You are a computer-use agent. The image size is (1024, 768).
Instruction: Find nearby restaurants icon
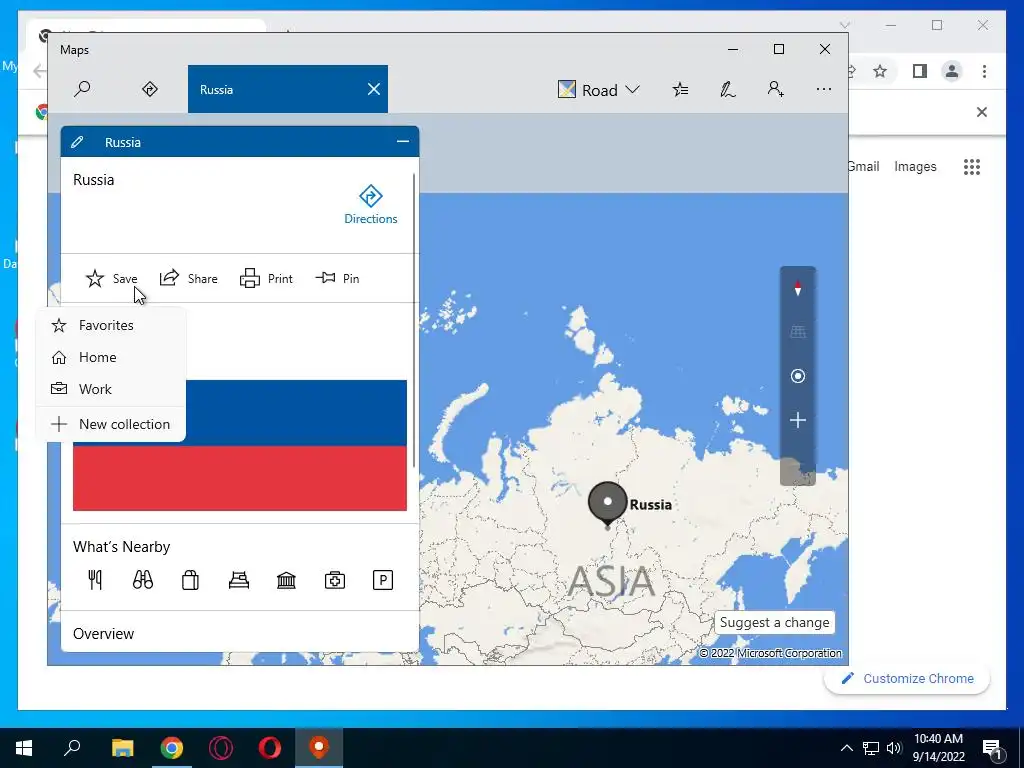(95, 580)
